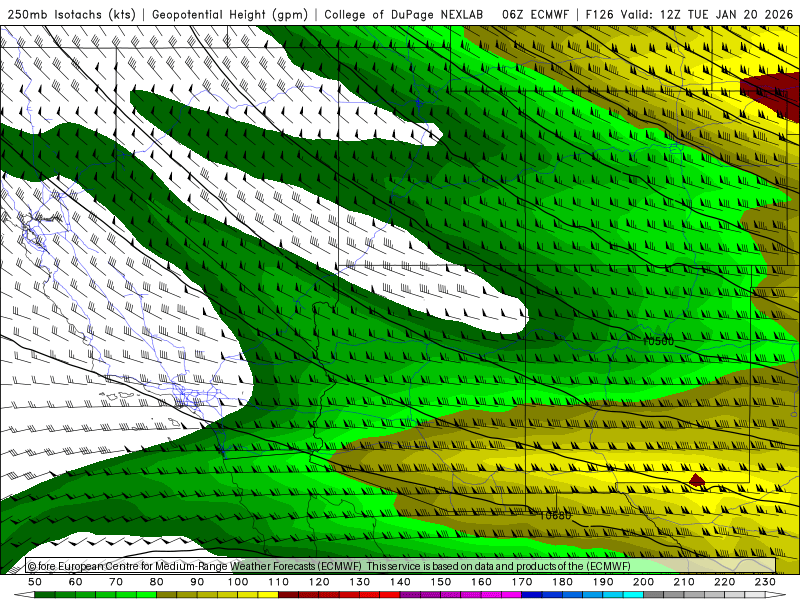Select the darkest green swatch under 50

[45, 595]
